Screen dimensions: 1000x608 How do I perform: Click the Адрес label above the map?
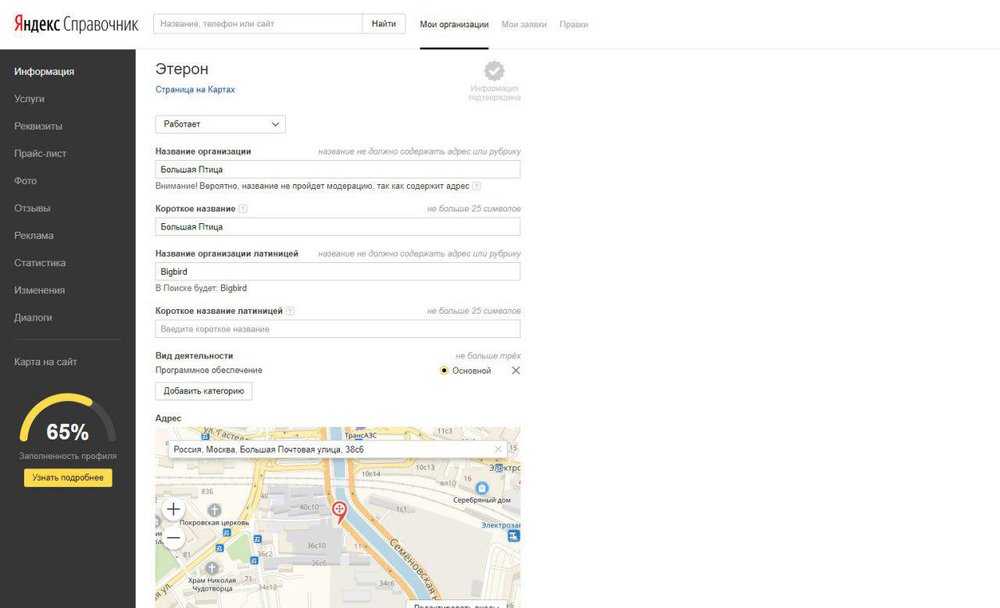168,418
